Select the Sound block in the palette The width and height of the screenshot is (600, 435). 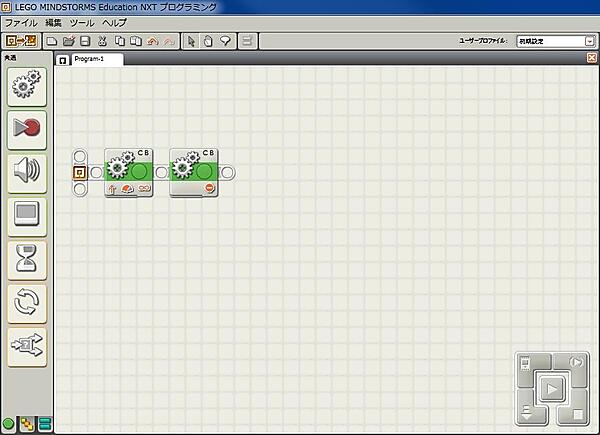(26, 172)
